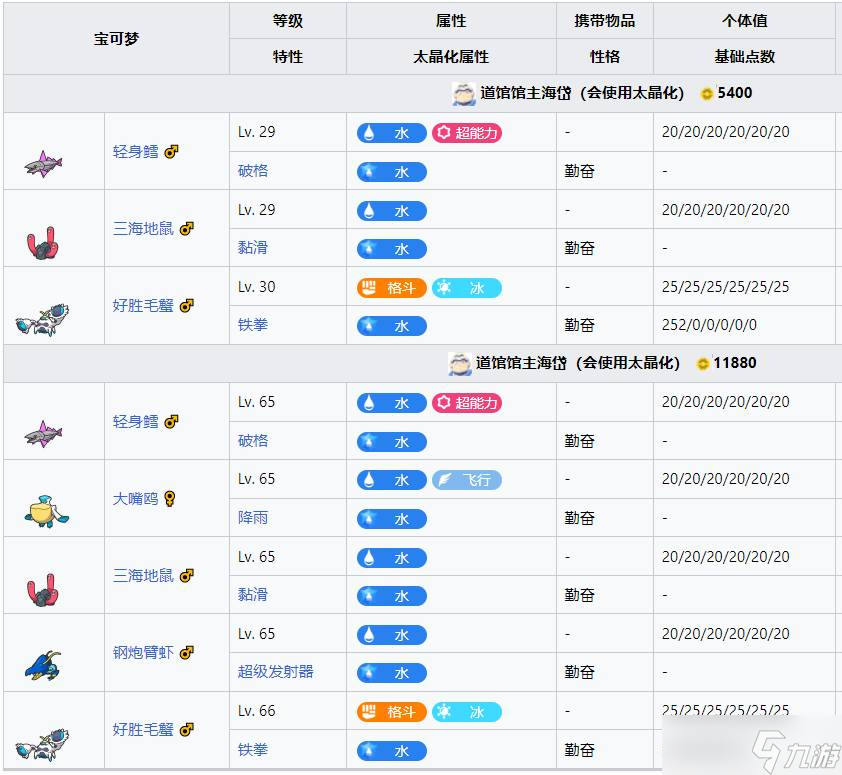Open the 大嘴鸥 link
842x775 pixels.
pos(135,499)
